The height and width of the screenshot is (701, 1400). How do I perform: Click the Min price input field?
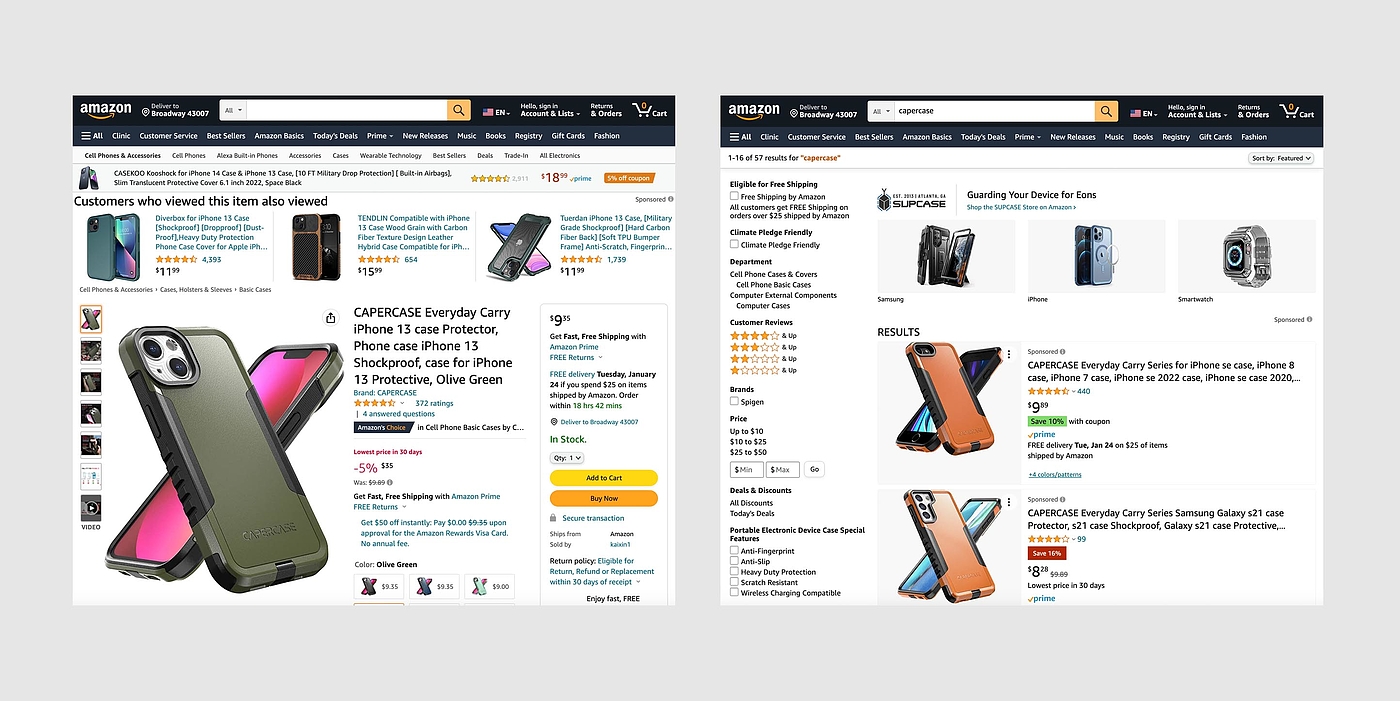747,469
